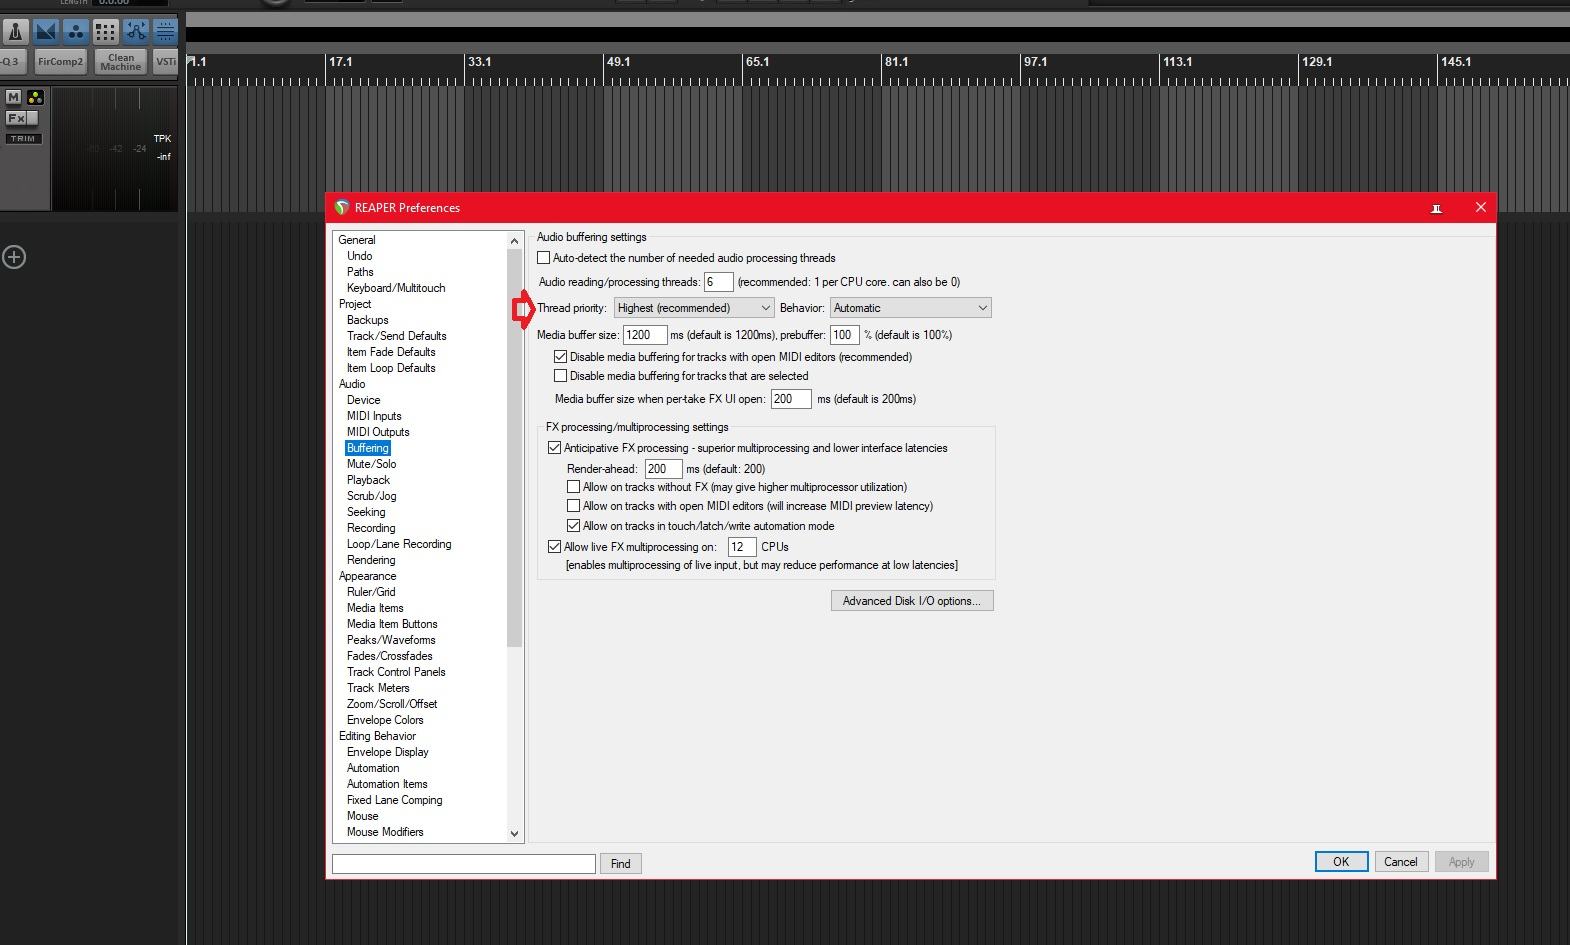Open the Track Meters preferences page
Image resolution: width=1570 pixels, height=945 pixels.
pyautogui.click(x=378, y=688)
